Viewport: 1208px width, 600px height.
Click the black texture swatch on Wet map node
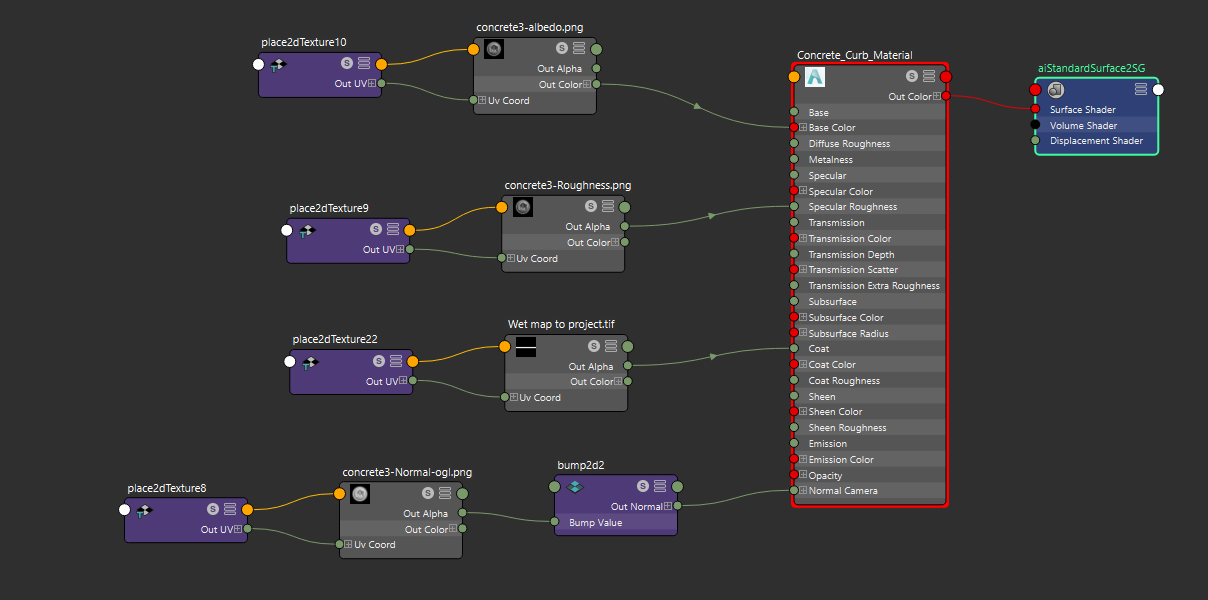[526, 346]
